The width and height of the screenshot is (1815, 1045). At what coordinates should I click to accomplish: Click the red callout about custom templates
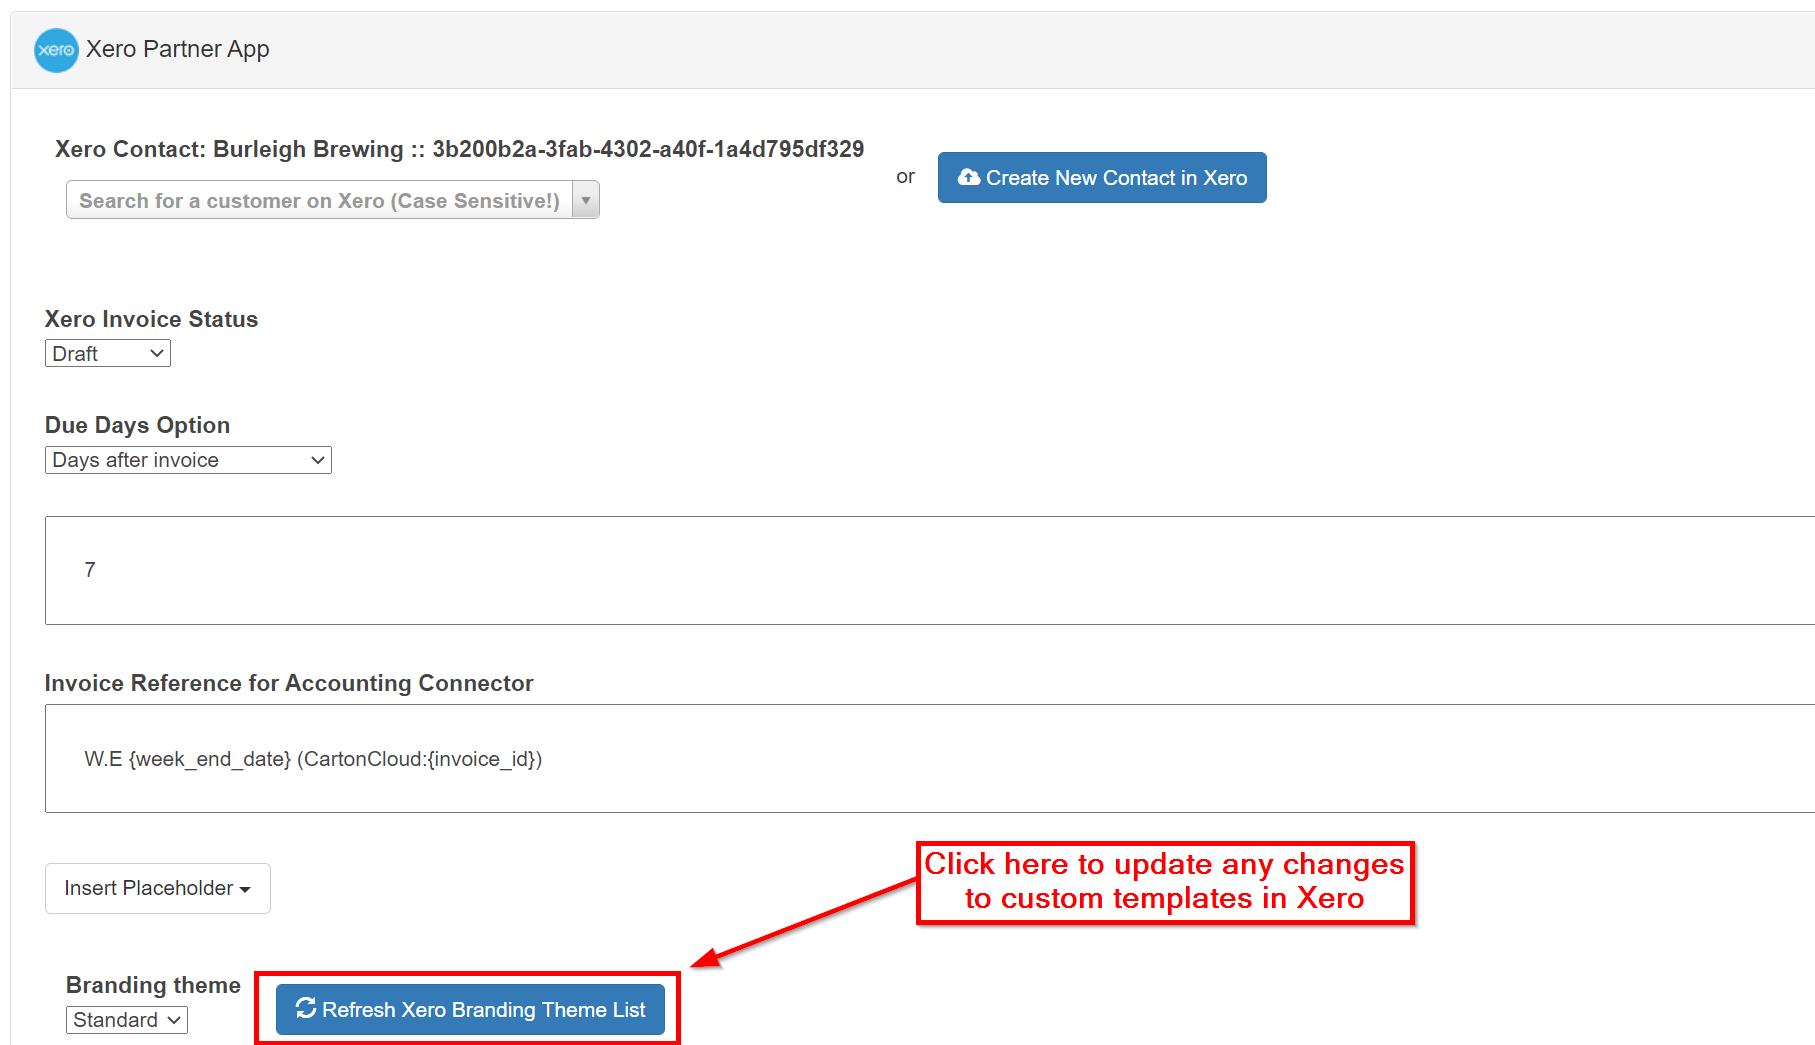tap(1164, 882)
